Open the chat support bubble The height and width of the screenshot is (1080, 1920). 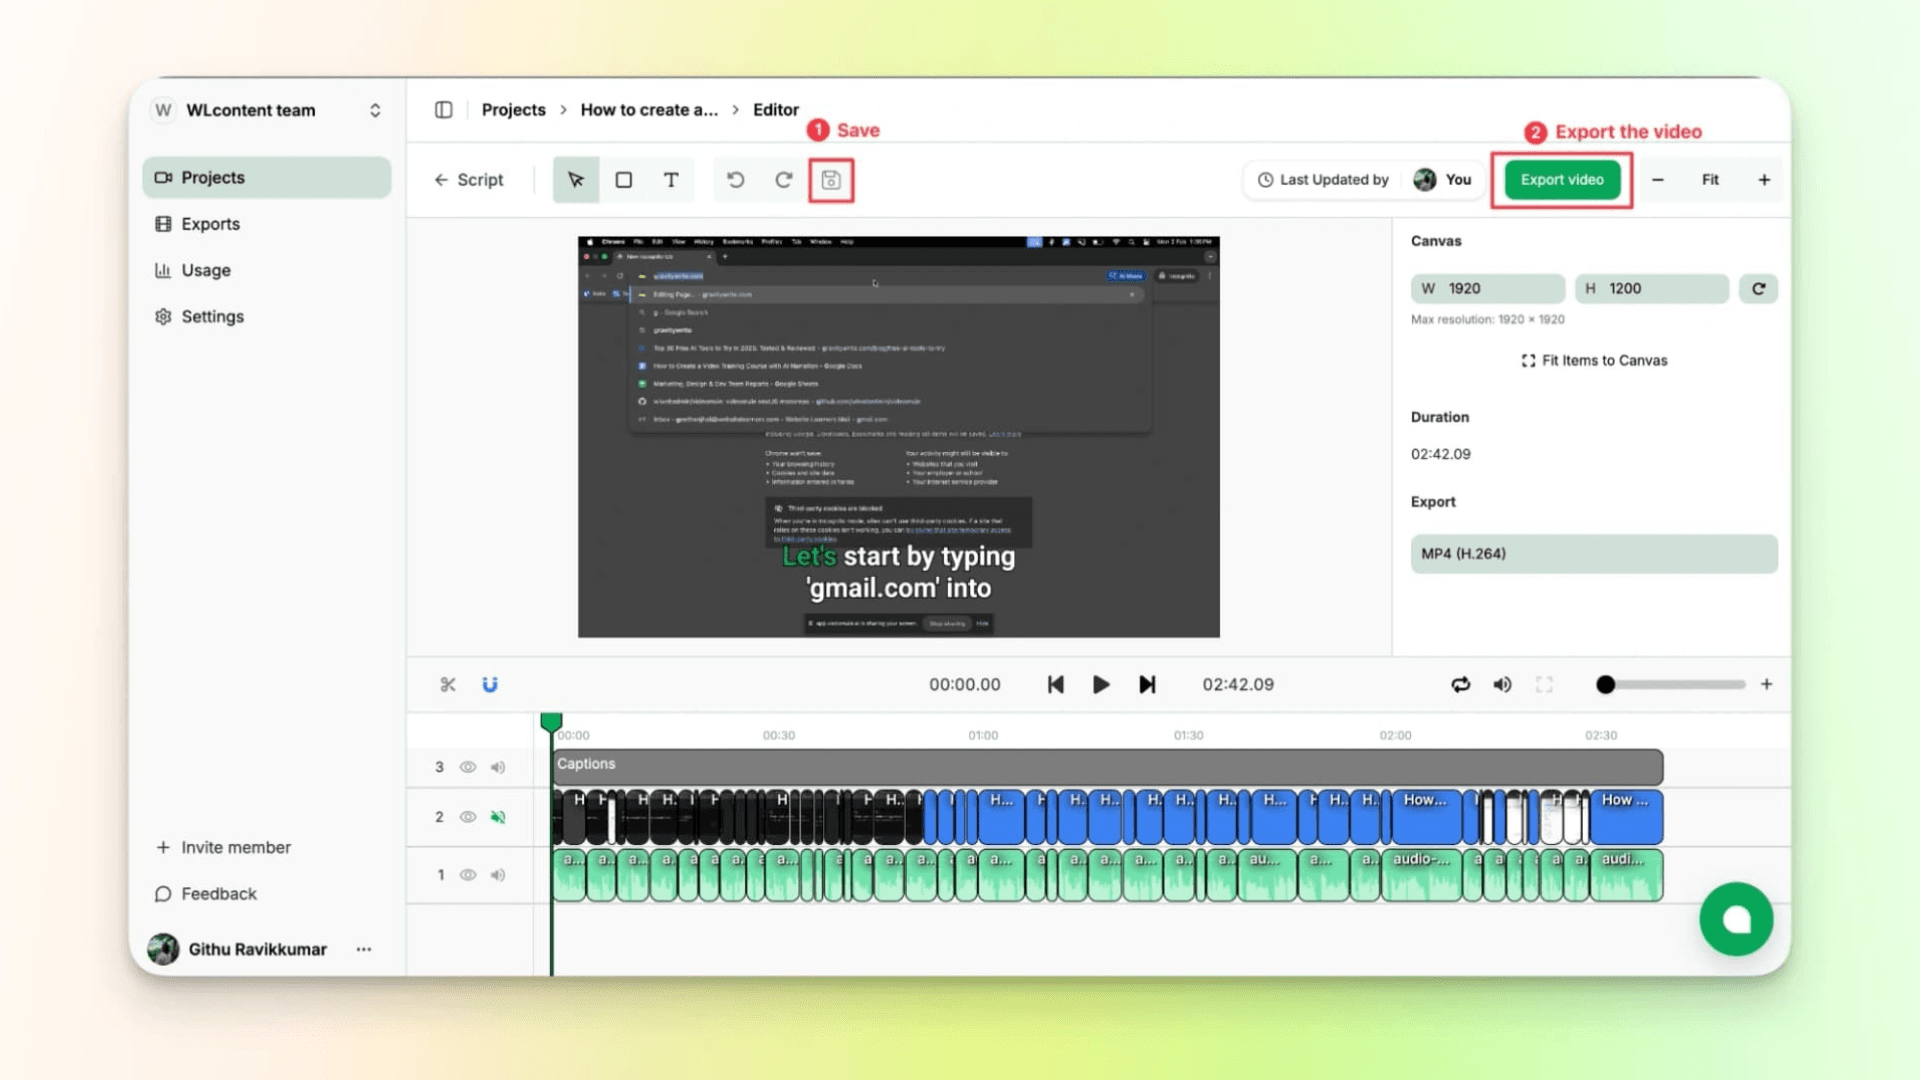click(1736, 919)
